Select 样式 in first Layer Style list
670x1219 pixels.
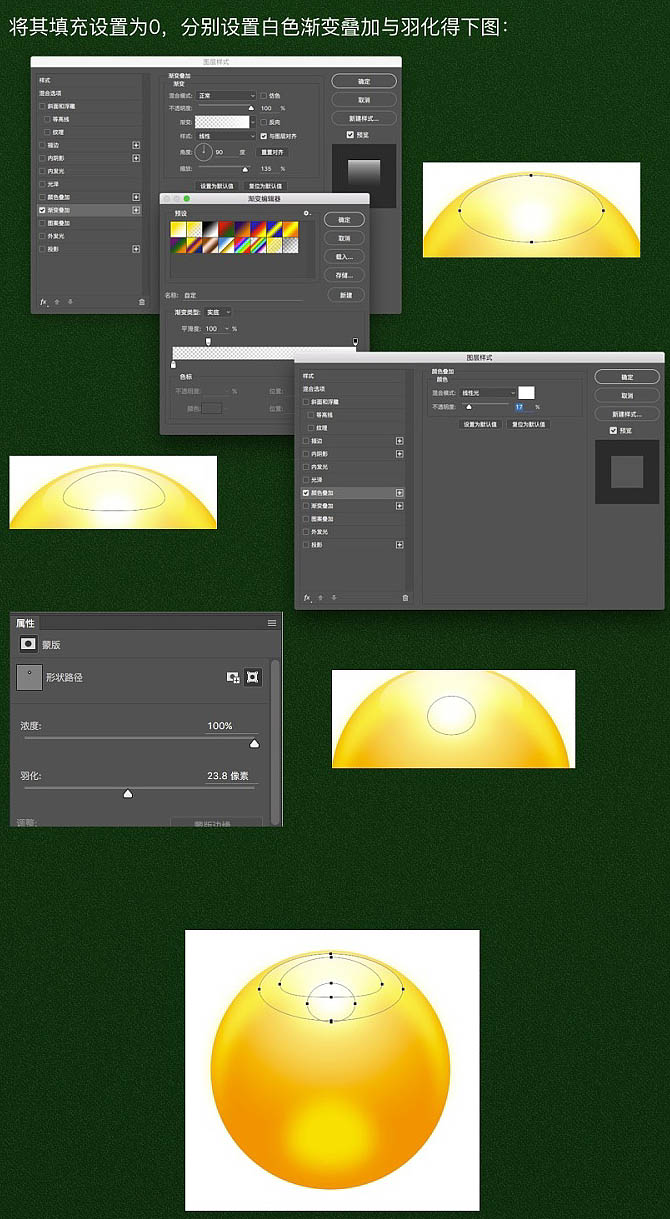coord(45,80)
